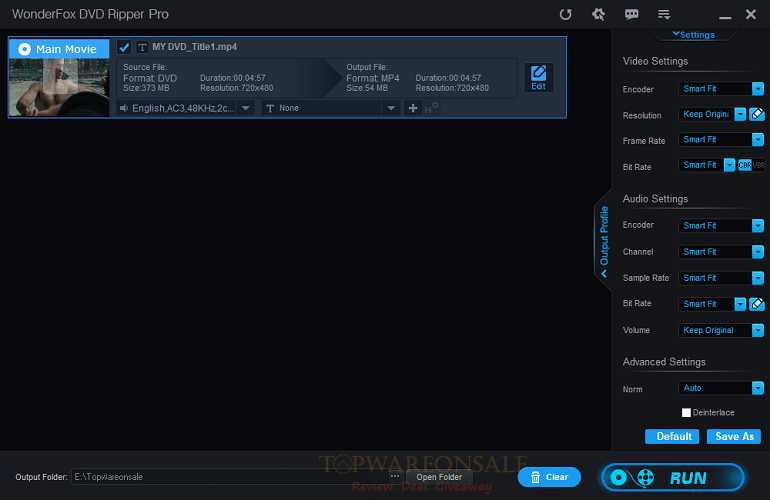Image resolution: width=770 pixels, height=500 pixels.
Task: Switch video bit rate to VBR
Action: [759, 165]
